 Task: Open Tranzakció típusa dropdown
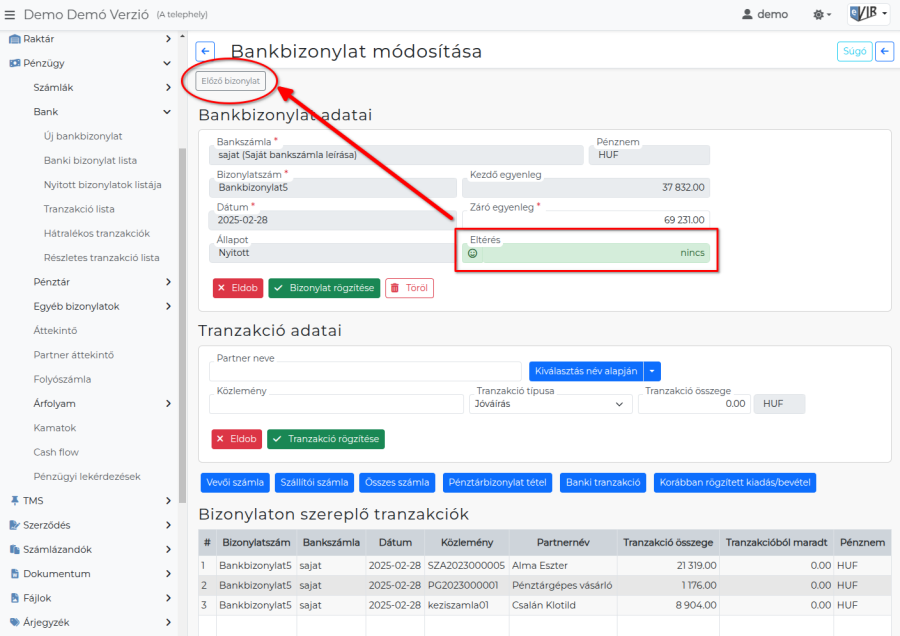pos(548,404)
